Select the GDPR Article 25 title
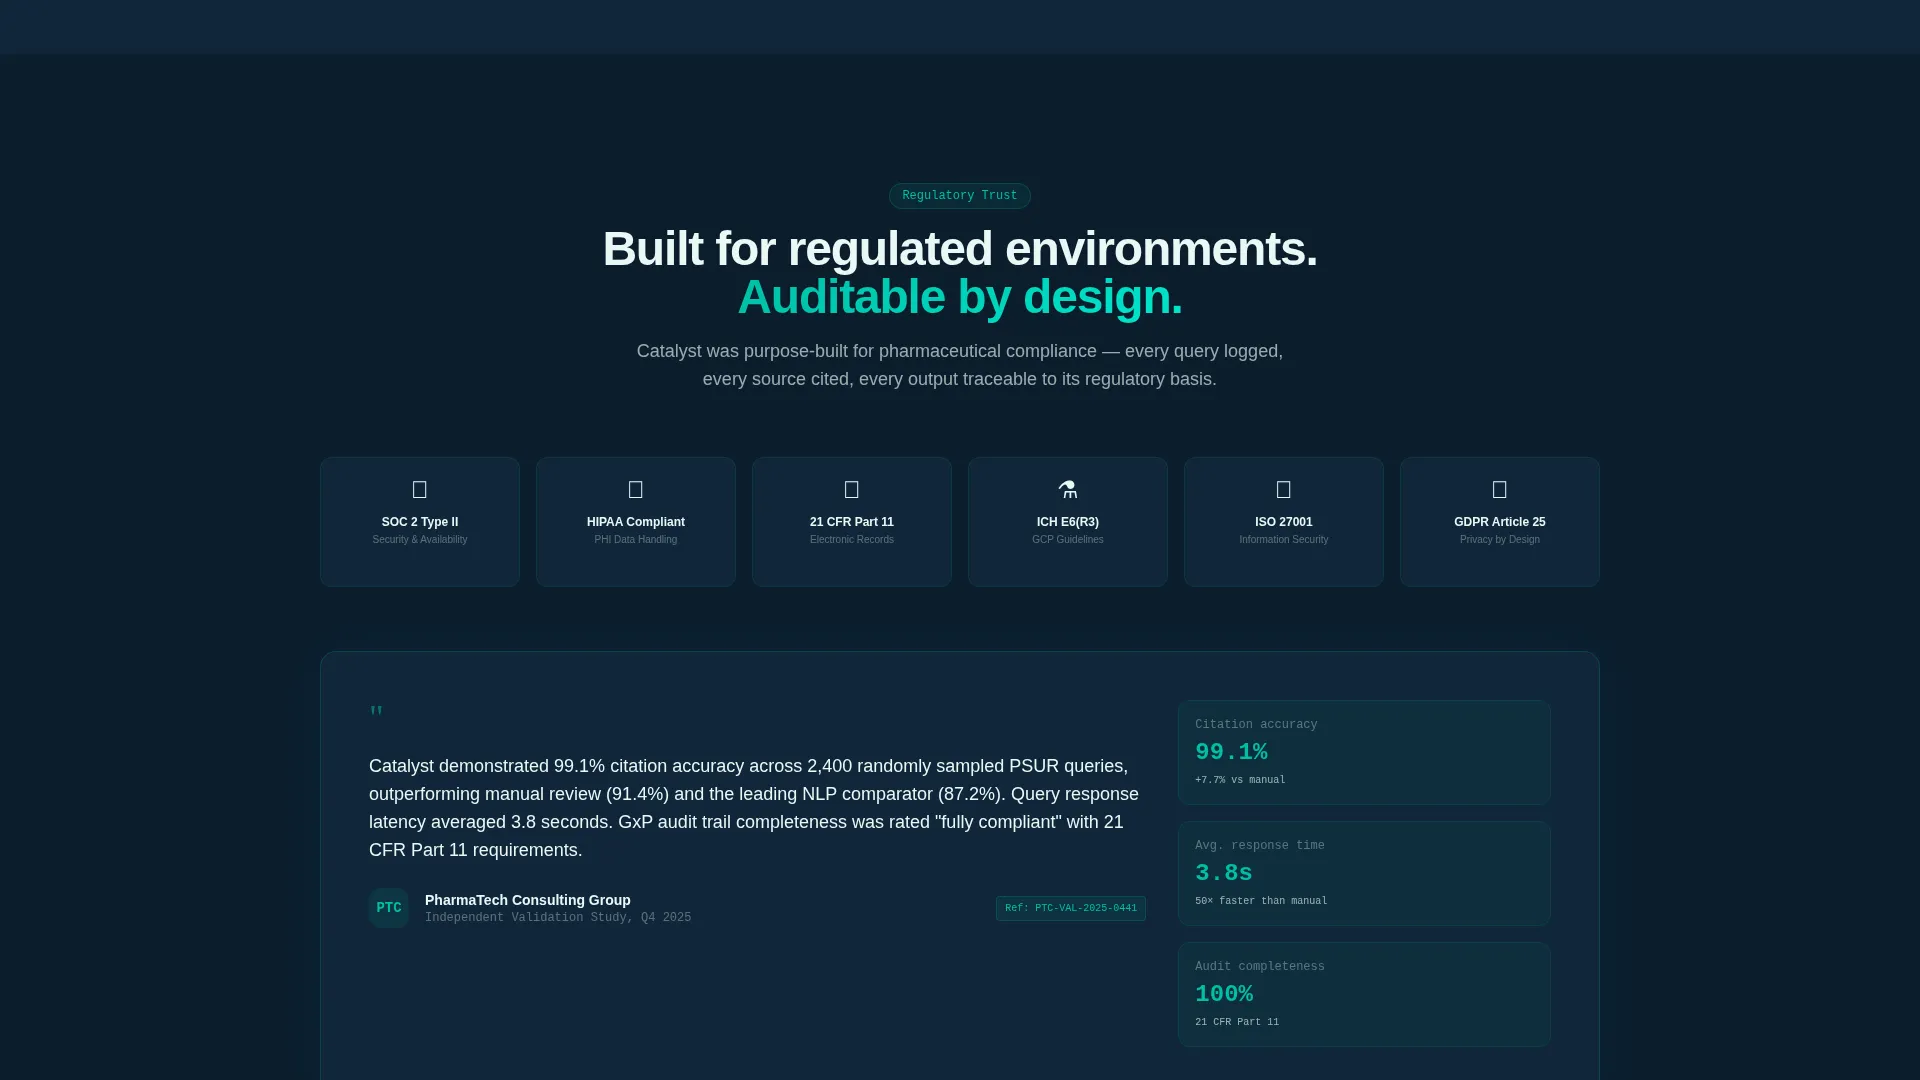This screenshot has height=1080, width=1920. (x=1500, y=522)
